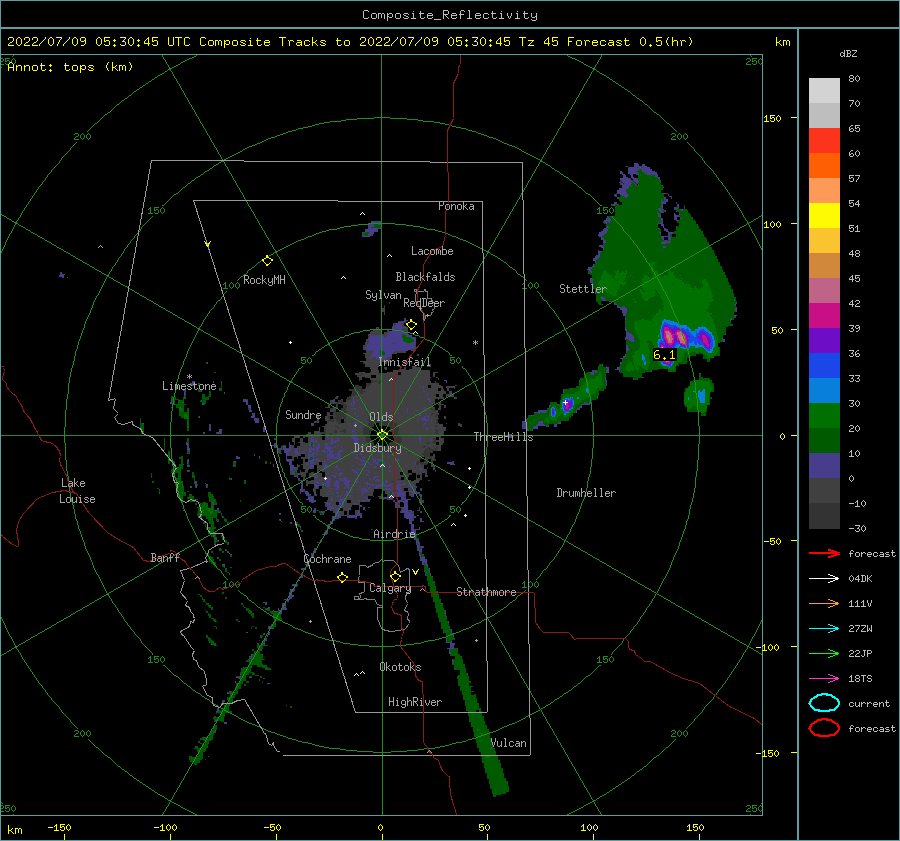Viewport: 900px width, 841px height.
Task: Click the Sundre label
Action: (303, 414)
